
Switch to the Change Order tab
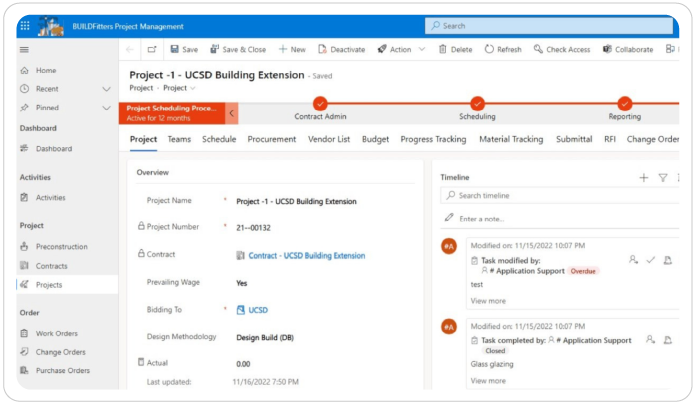click(x=652, y=139)
